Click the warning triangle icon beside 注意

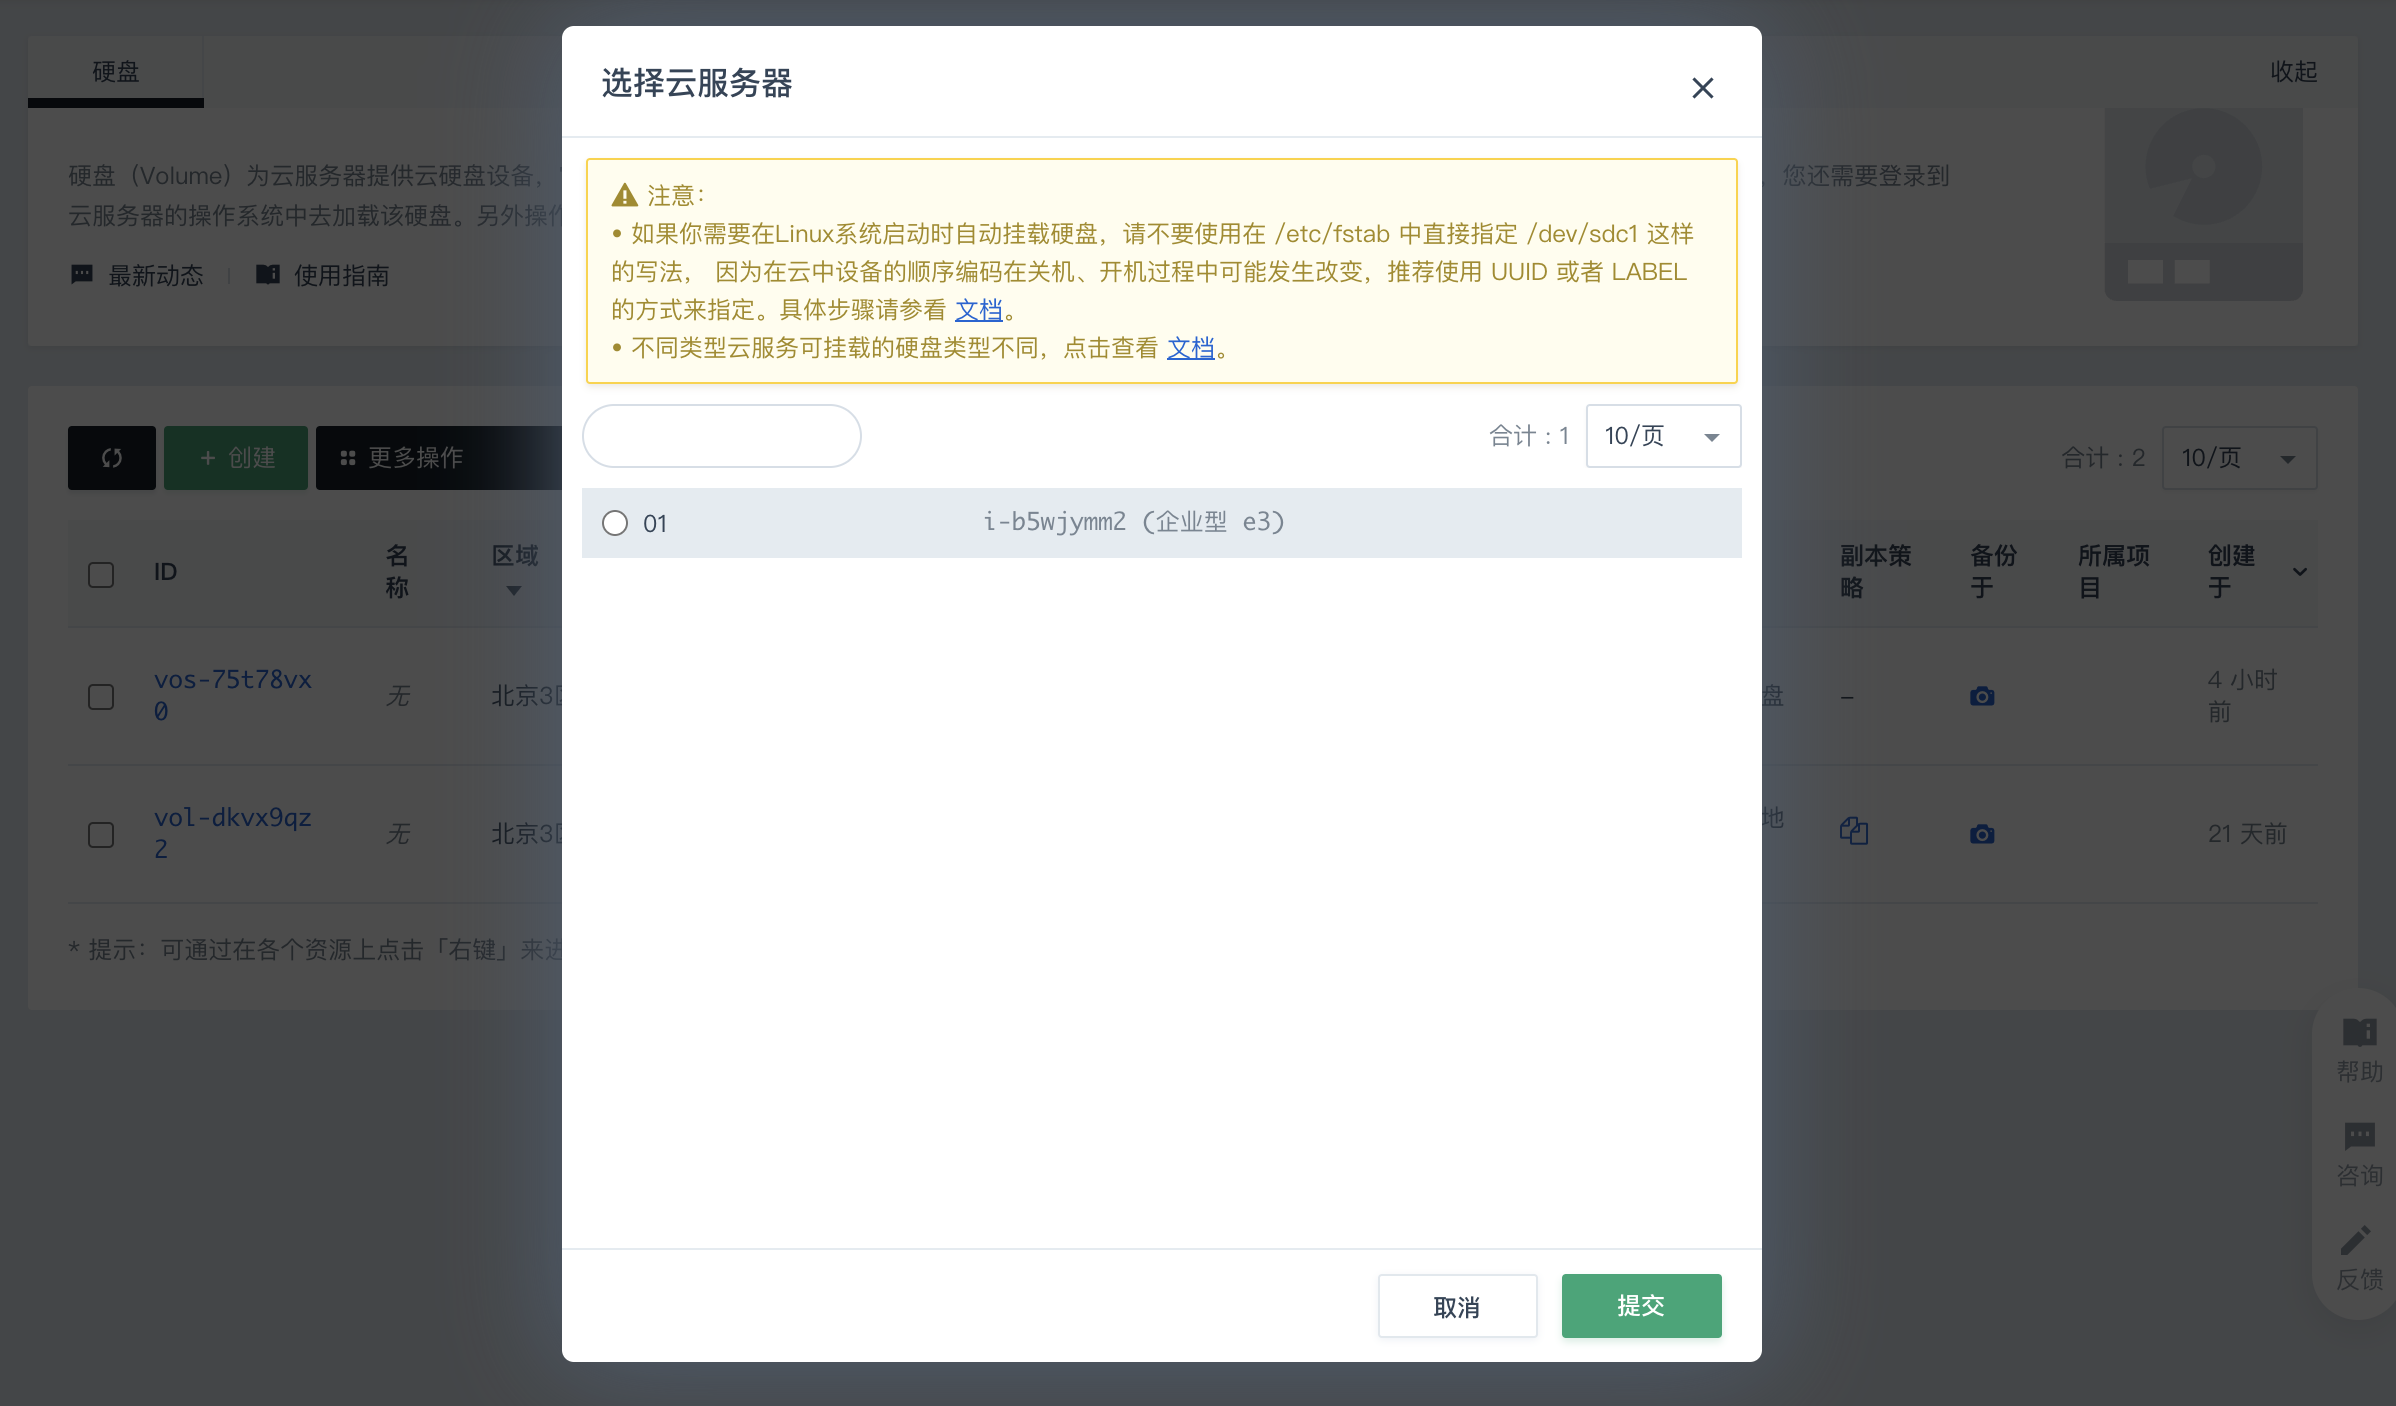point(625,195)
